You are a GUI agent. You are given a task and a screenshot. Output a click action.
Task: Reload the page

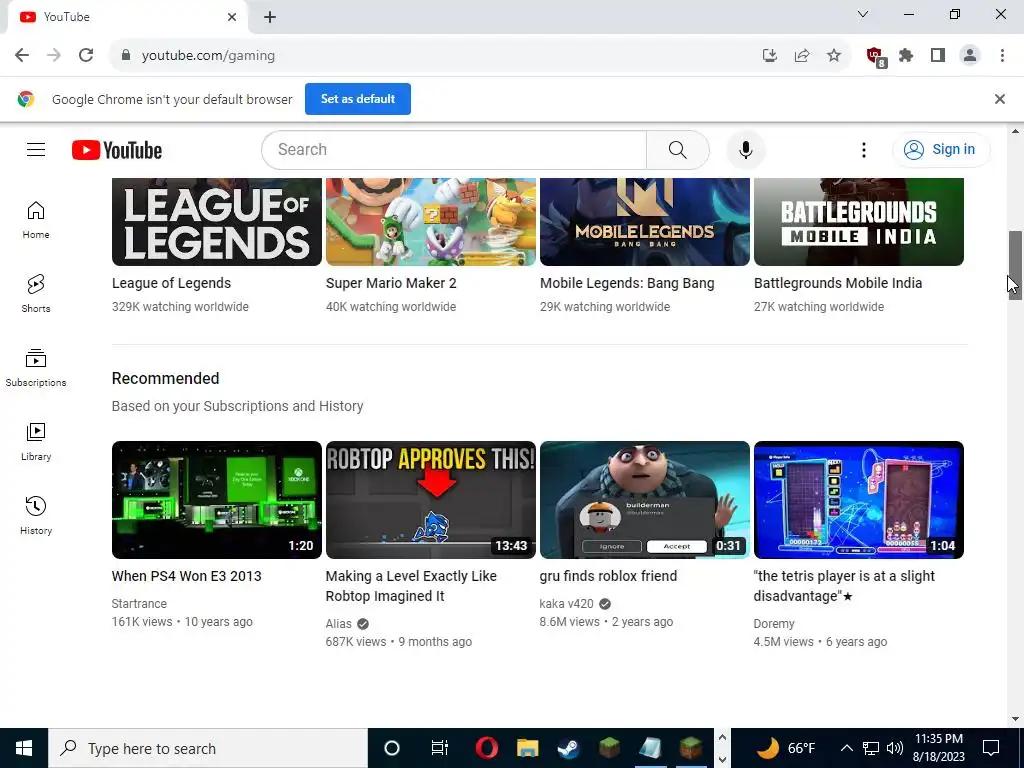pyautogui.click(x=86, y=56)
